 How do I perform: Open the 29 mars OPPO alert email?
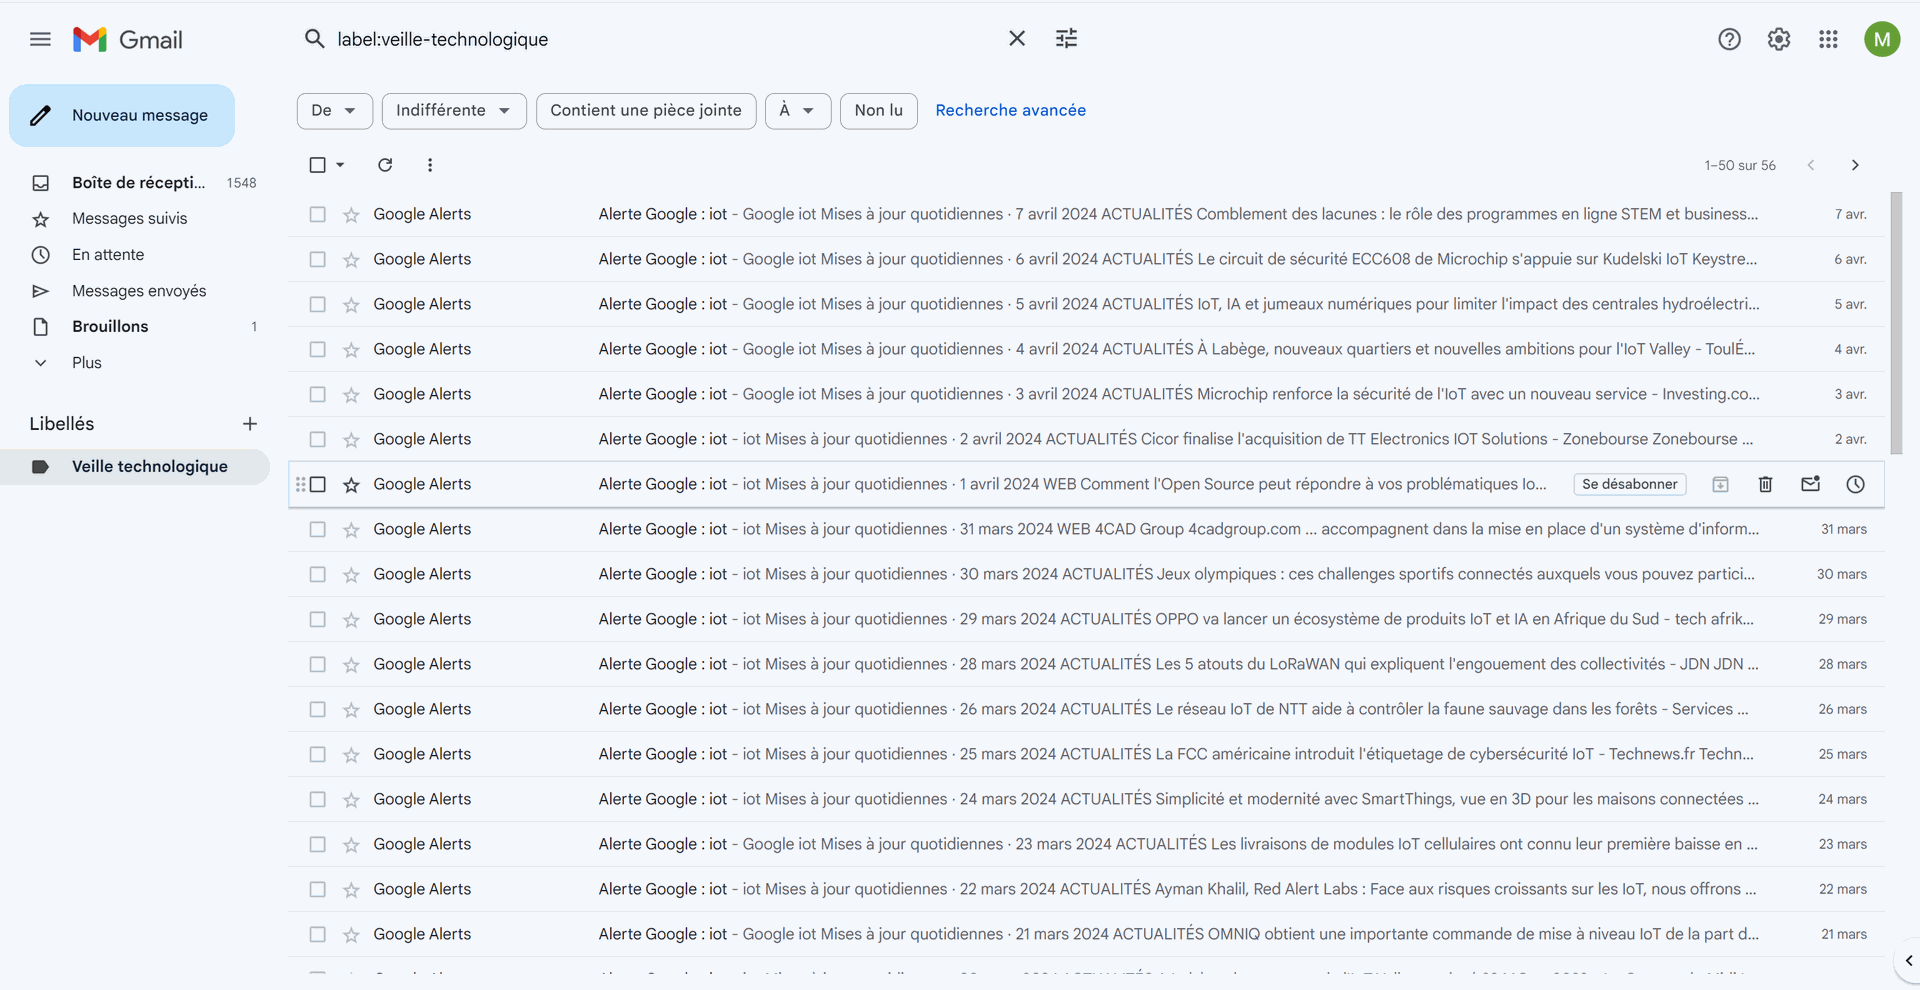click(x=1086, y=620)
